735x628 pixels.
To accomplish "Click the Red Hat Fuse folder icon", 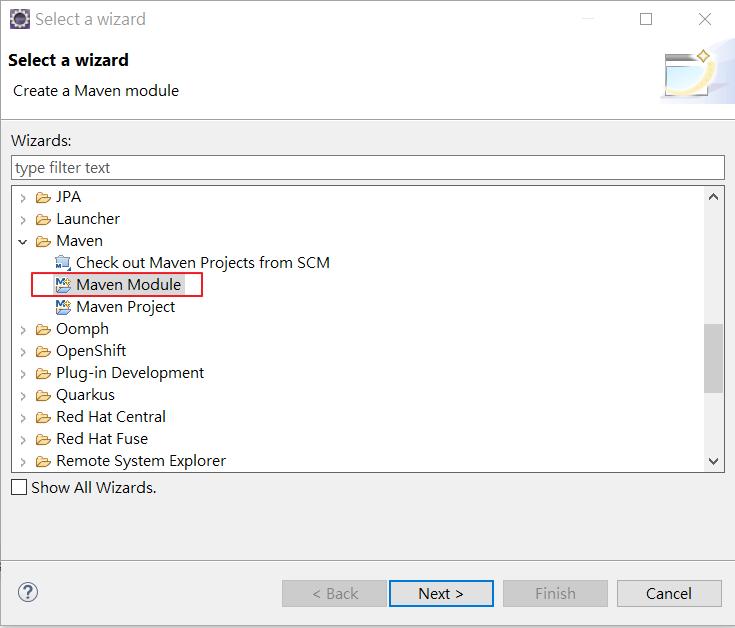I will pos(43,440).
